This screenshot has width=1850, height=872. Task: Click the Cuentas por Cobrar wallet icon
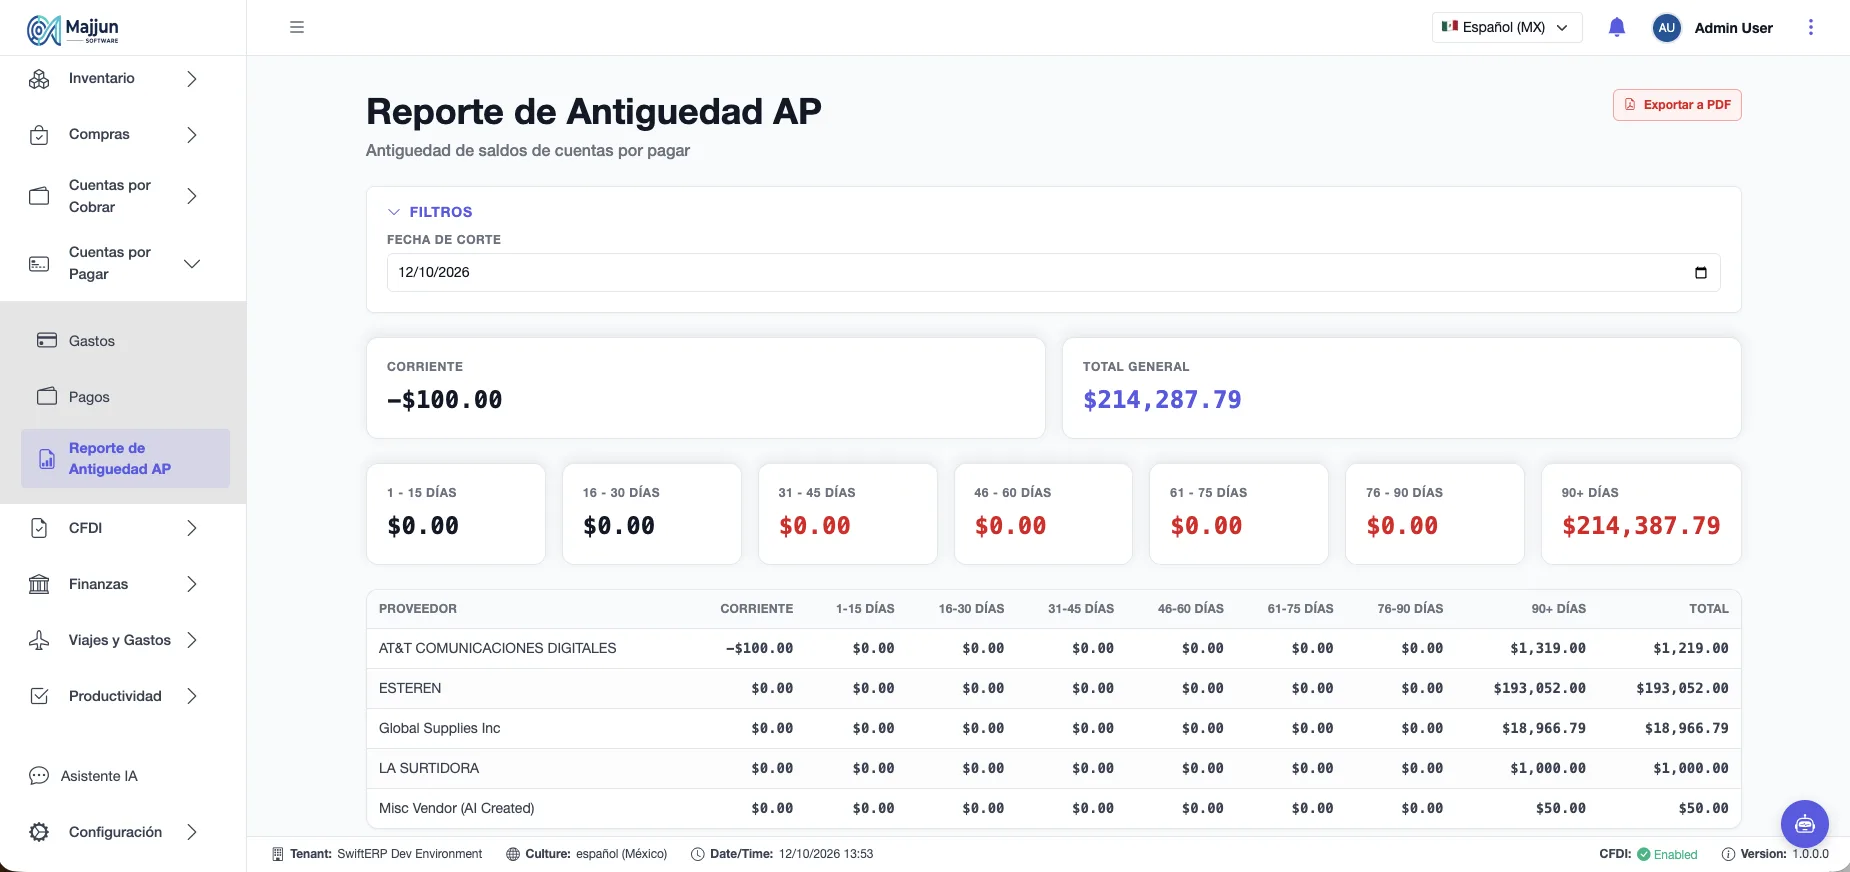tap(39, 196)
